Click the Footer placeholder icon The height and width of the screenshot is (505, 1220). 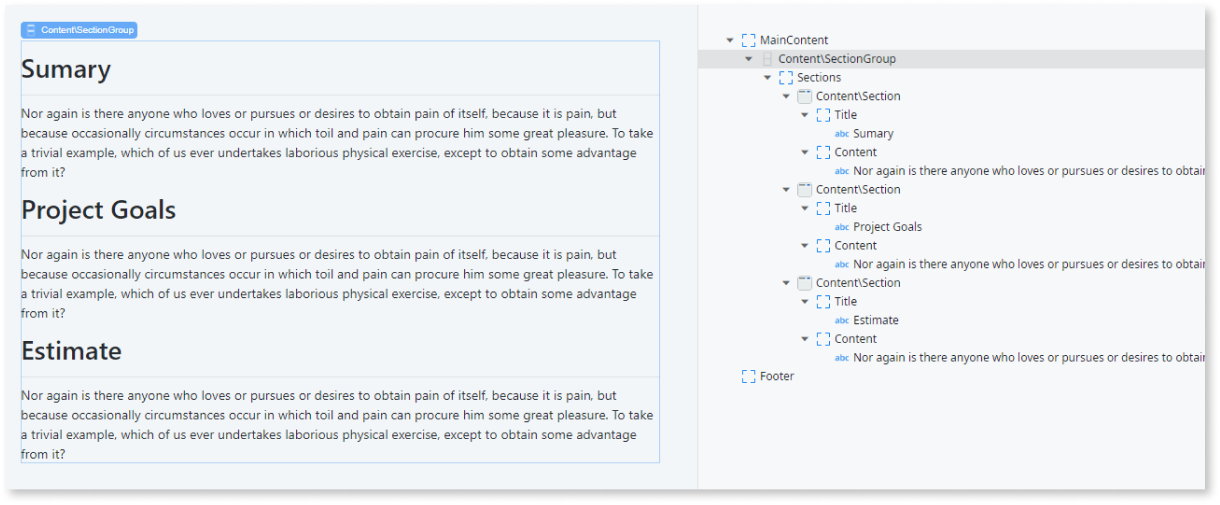coord(748,377)
